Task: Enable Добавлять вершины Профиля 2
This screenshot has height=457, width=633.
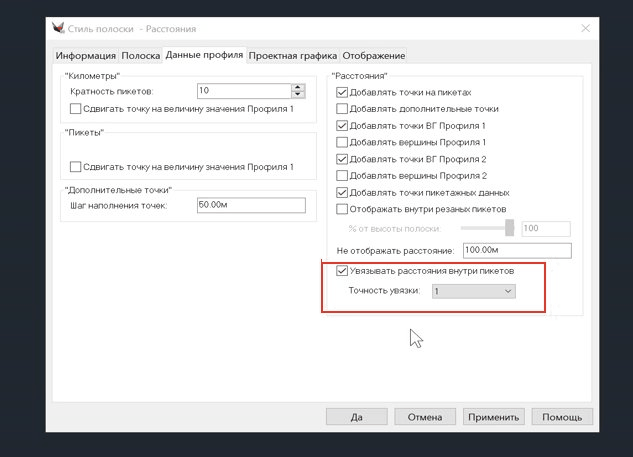Action: pos(343,175)
